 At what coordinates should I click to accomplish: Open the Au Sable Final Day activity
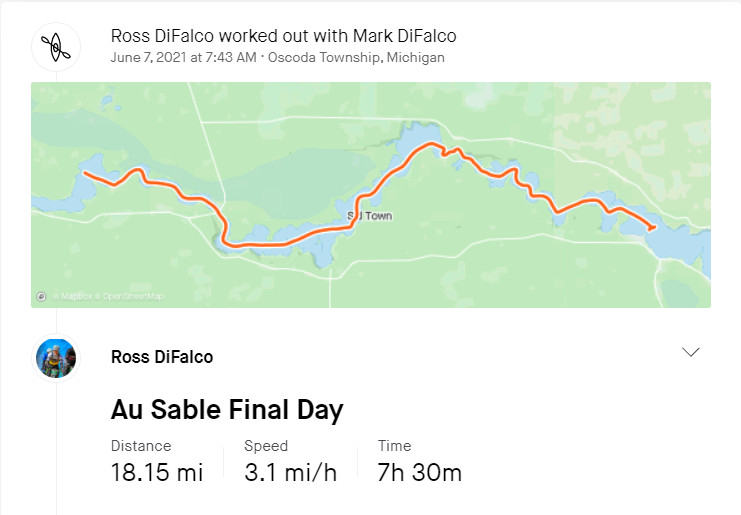(226, 409)
